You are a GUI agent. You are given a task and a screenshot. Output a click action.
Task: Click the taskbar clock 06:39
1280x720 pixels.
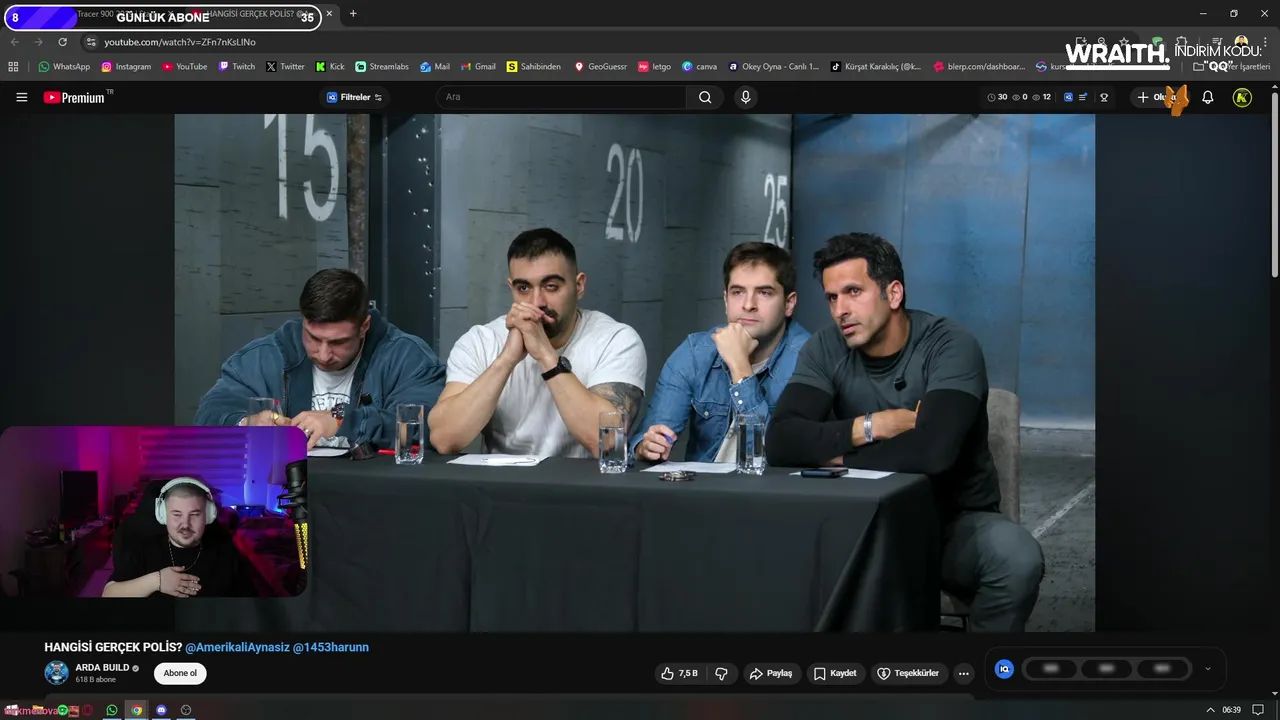1231,710
